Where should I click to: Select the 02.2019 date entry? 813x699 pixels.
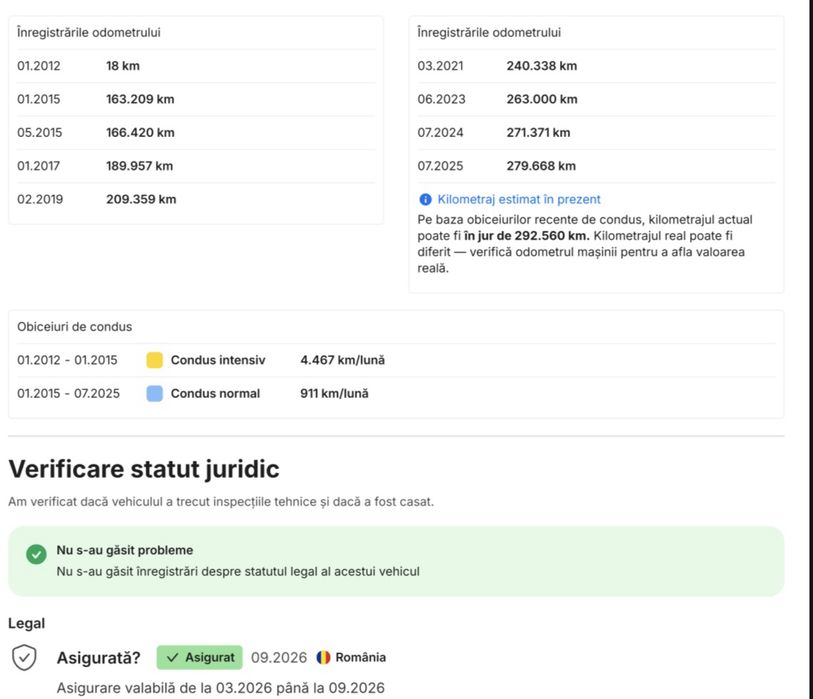pyautogui.click(x=40, y=199)
